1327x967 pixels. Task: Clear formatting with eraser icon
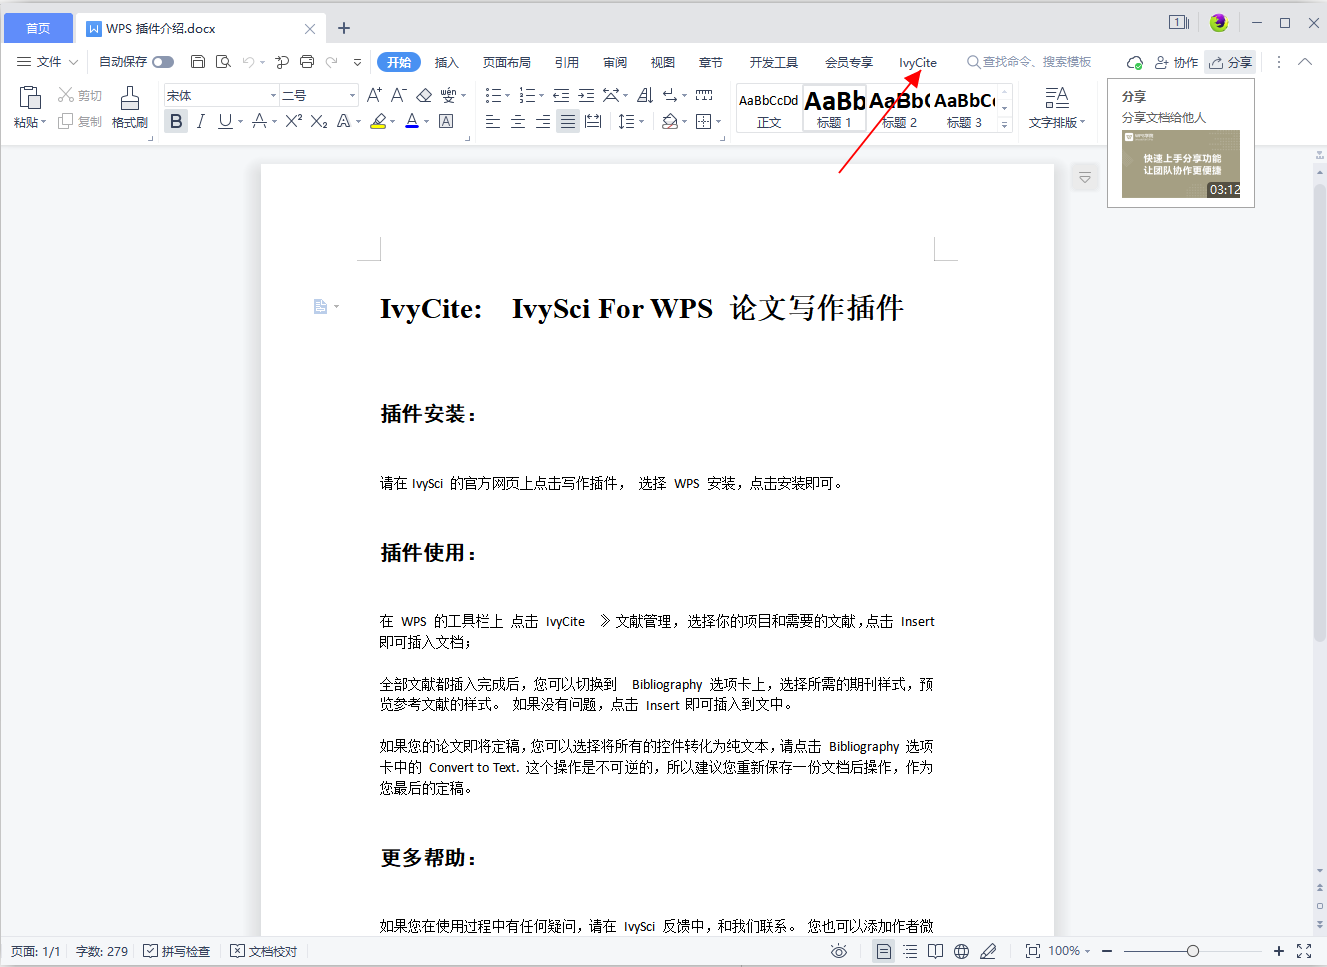(x=424, y=95)
